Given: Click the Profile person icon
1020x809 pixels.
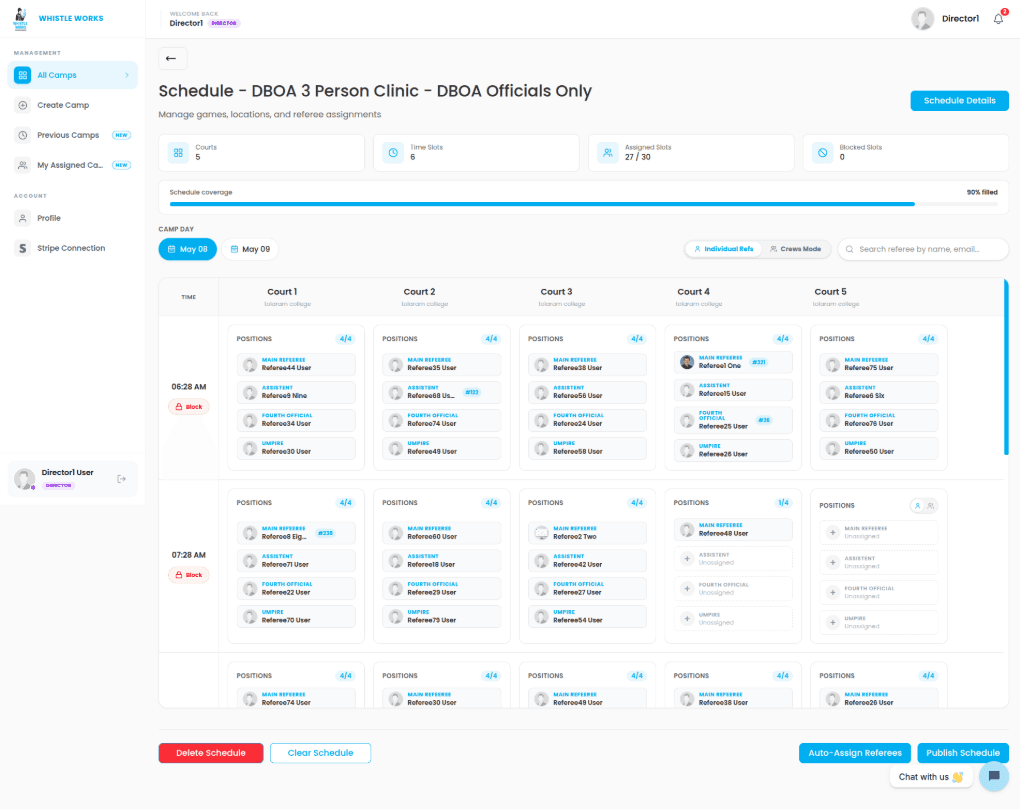Looking at the screenshot, I should pos(23,219).
